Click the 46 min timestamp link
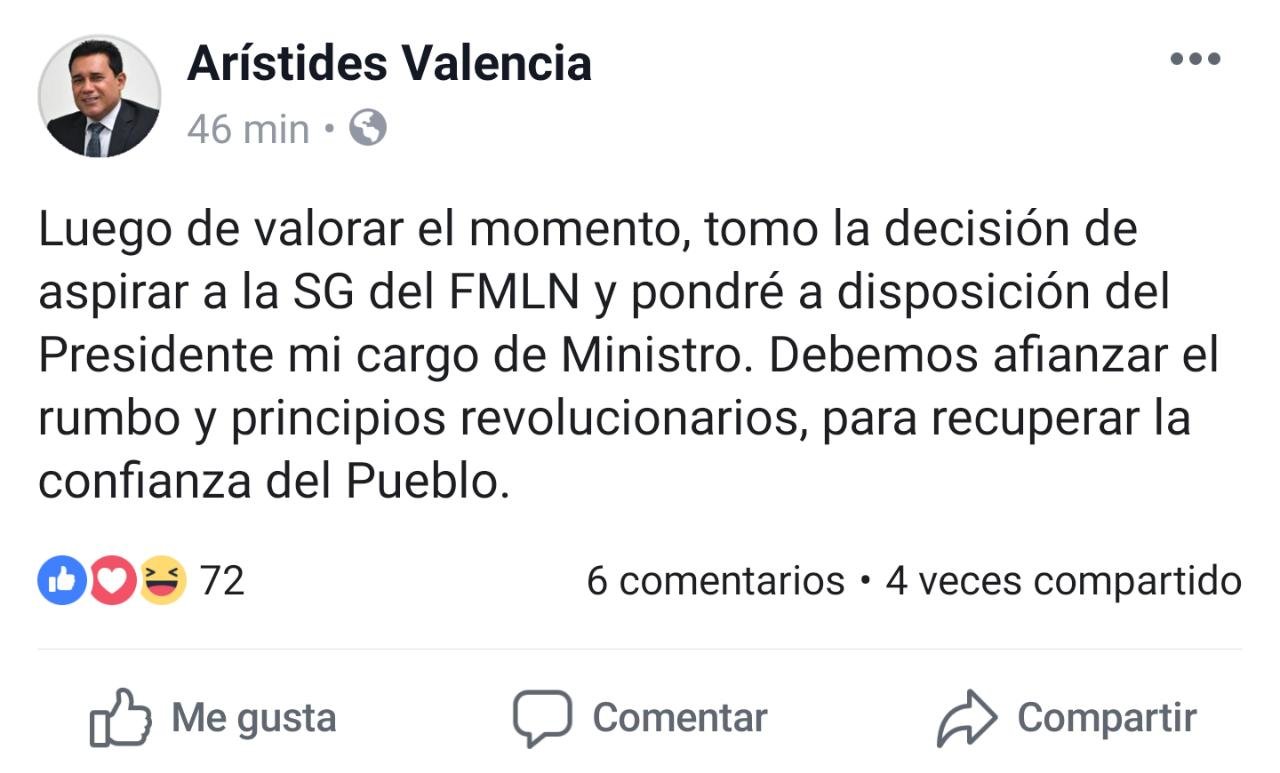This screenshot has height=773, width=1280. point(248,128)
